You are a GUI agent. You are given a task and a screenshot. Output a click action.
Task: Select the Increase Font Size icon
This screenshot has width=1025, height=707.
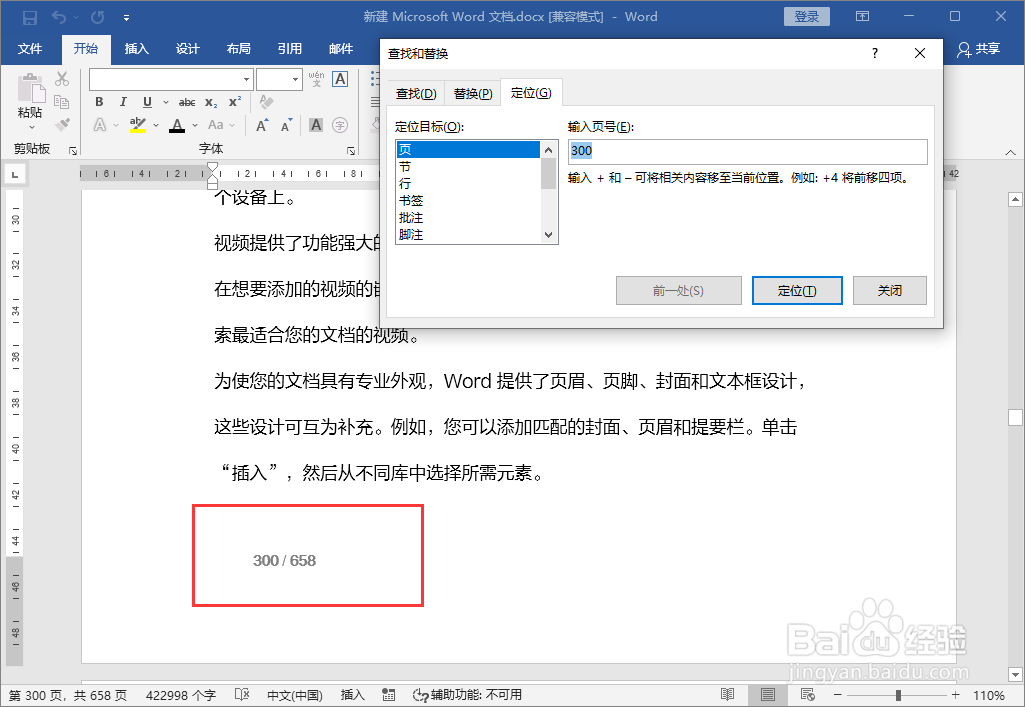[x=262, y=123]
